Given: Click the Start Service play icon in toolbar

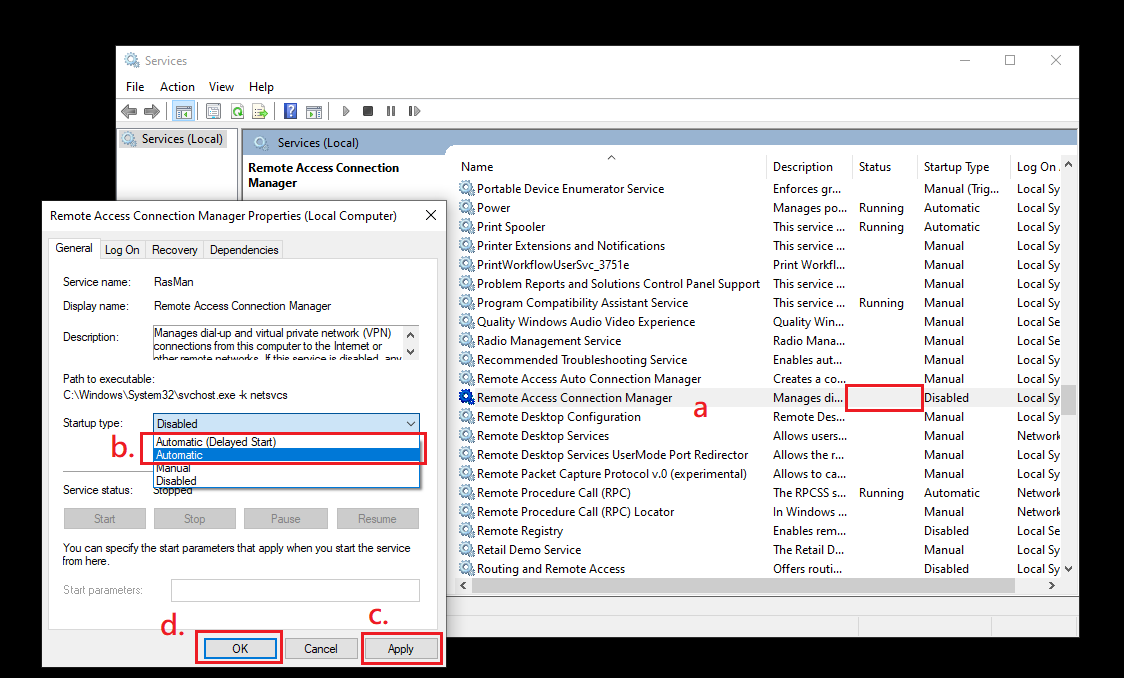Looking at the screenshot, I should [346, 111].
